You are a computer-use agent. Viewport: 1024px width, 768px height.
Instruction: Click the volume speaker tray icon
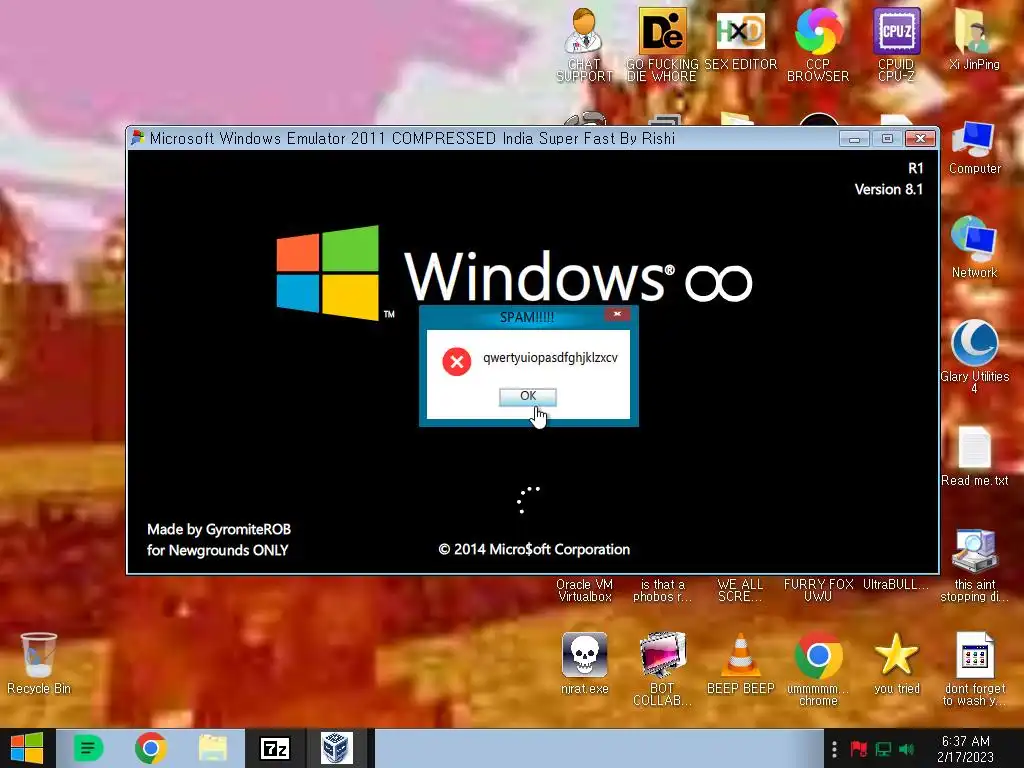906,749
